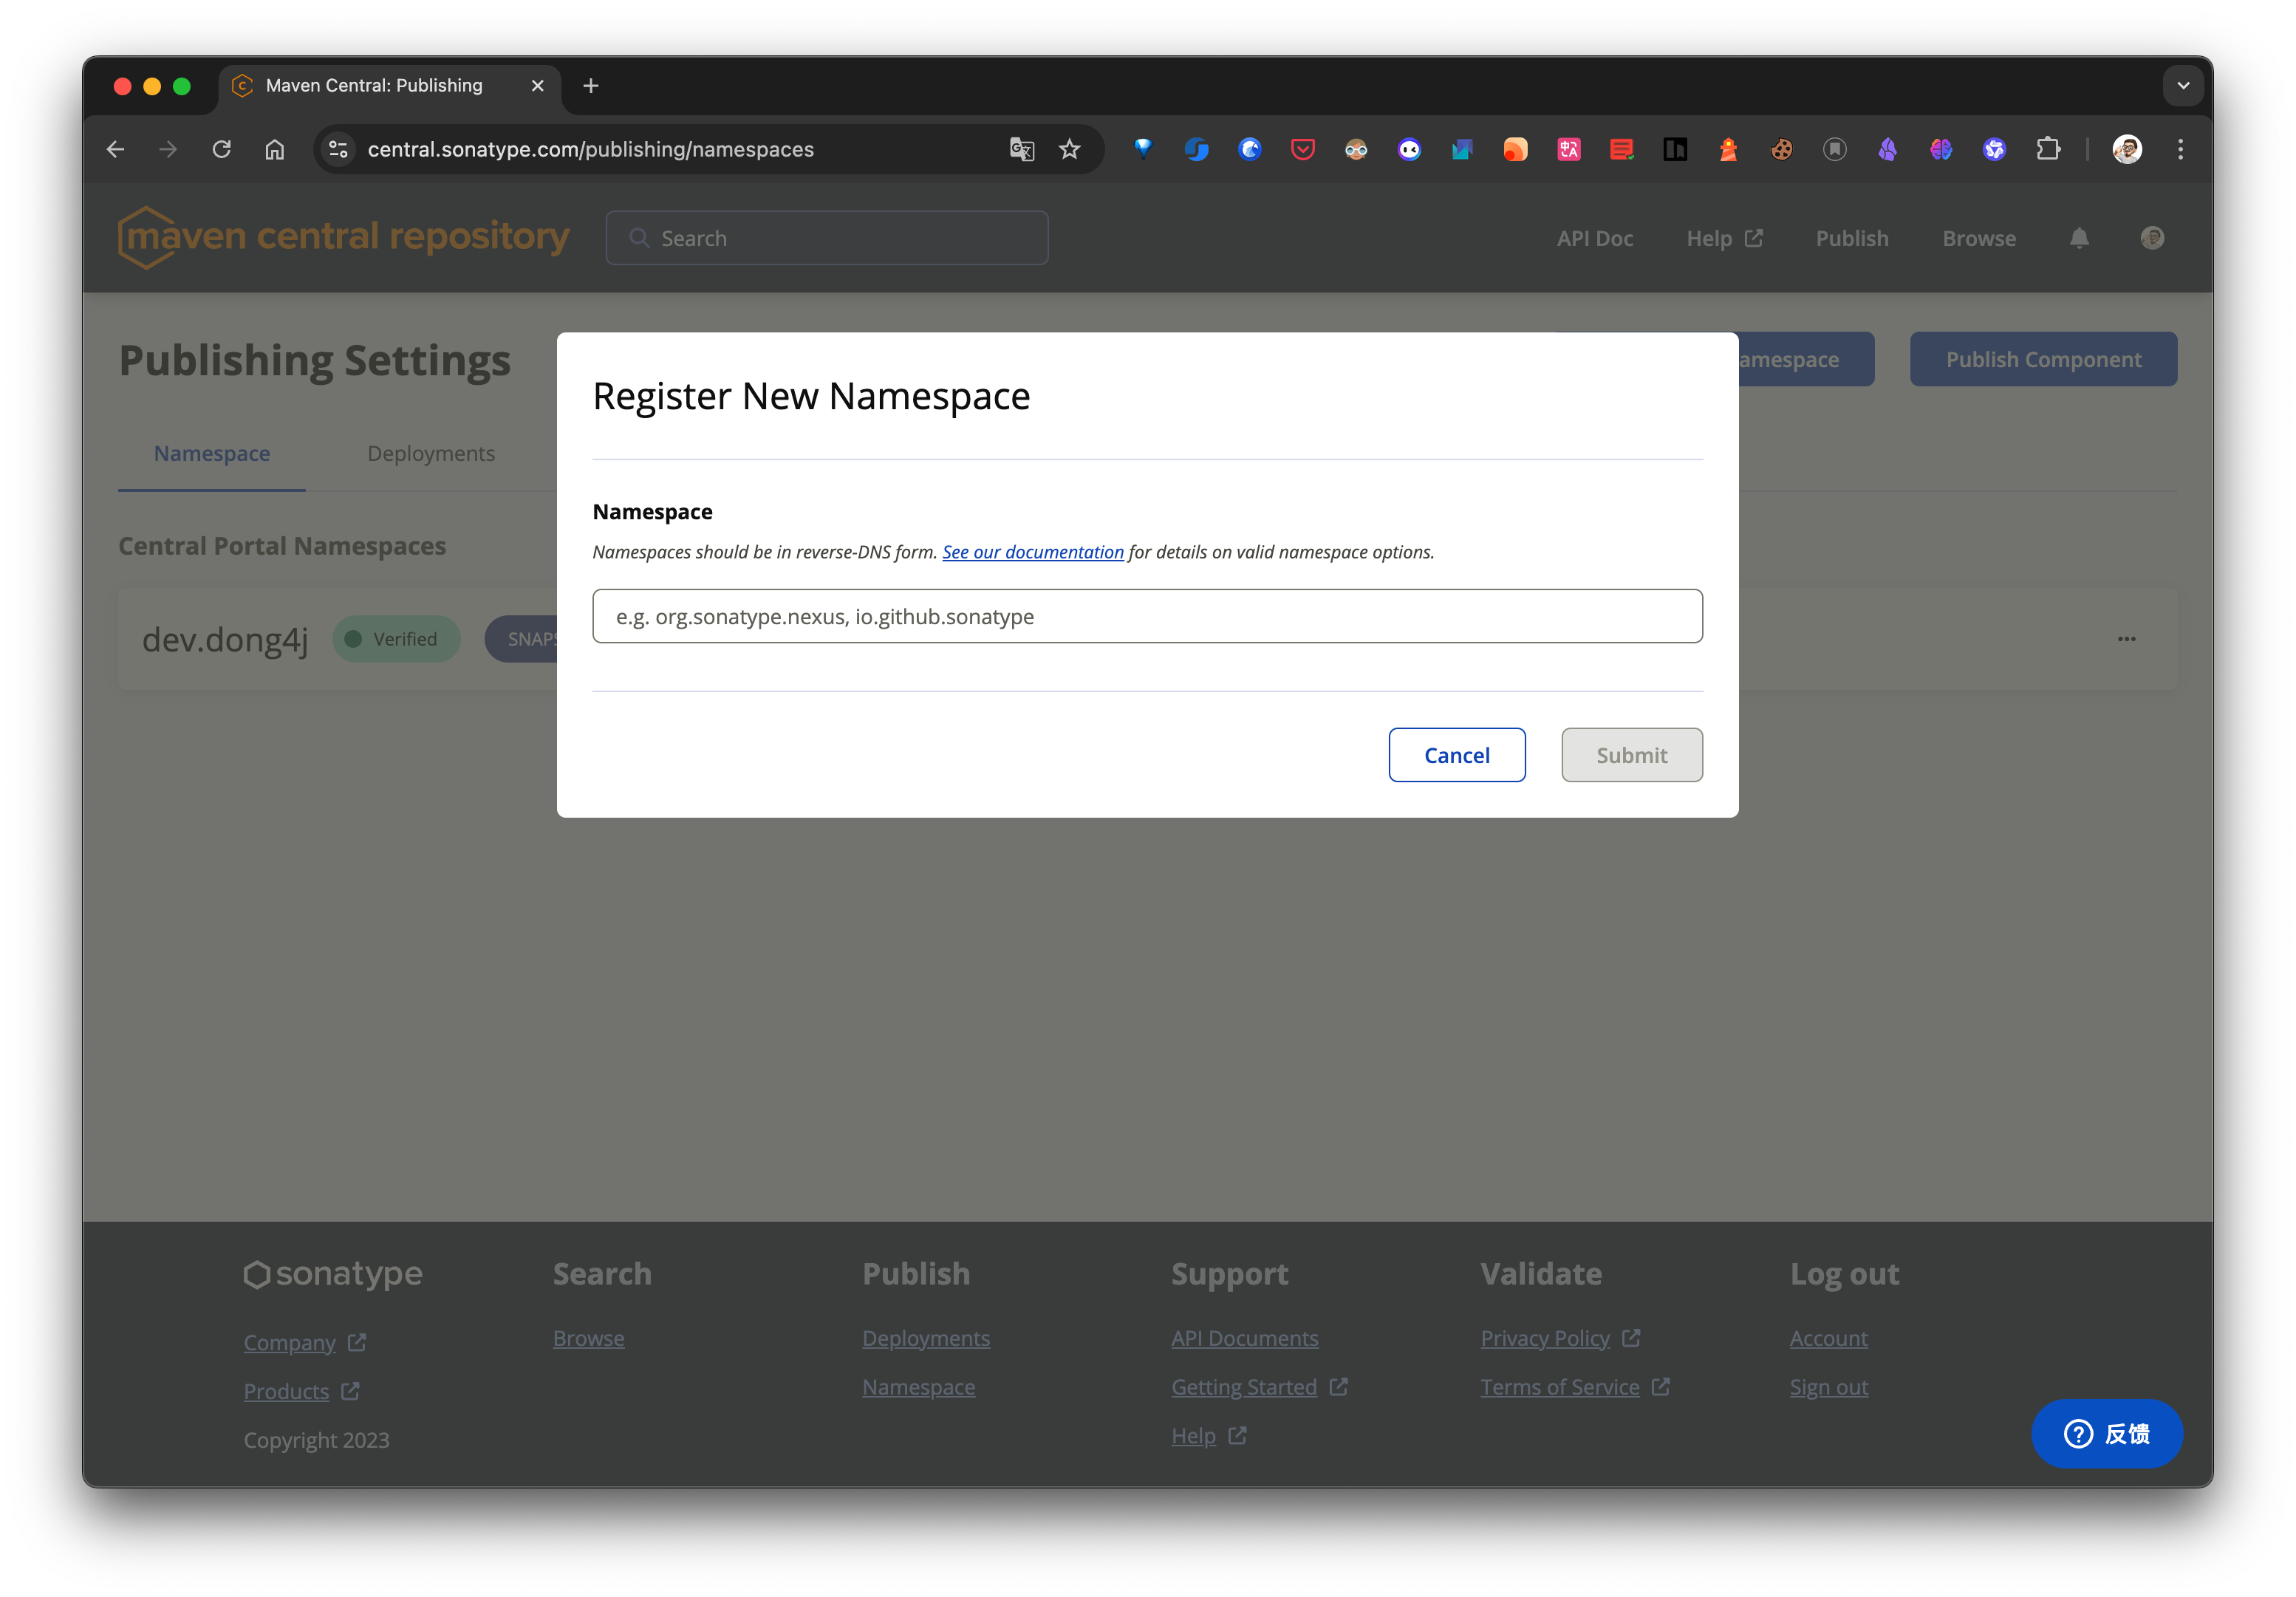Switch to the Namespace tab

tap(212, 453)
